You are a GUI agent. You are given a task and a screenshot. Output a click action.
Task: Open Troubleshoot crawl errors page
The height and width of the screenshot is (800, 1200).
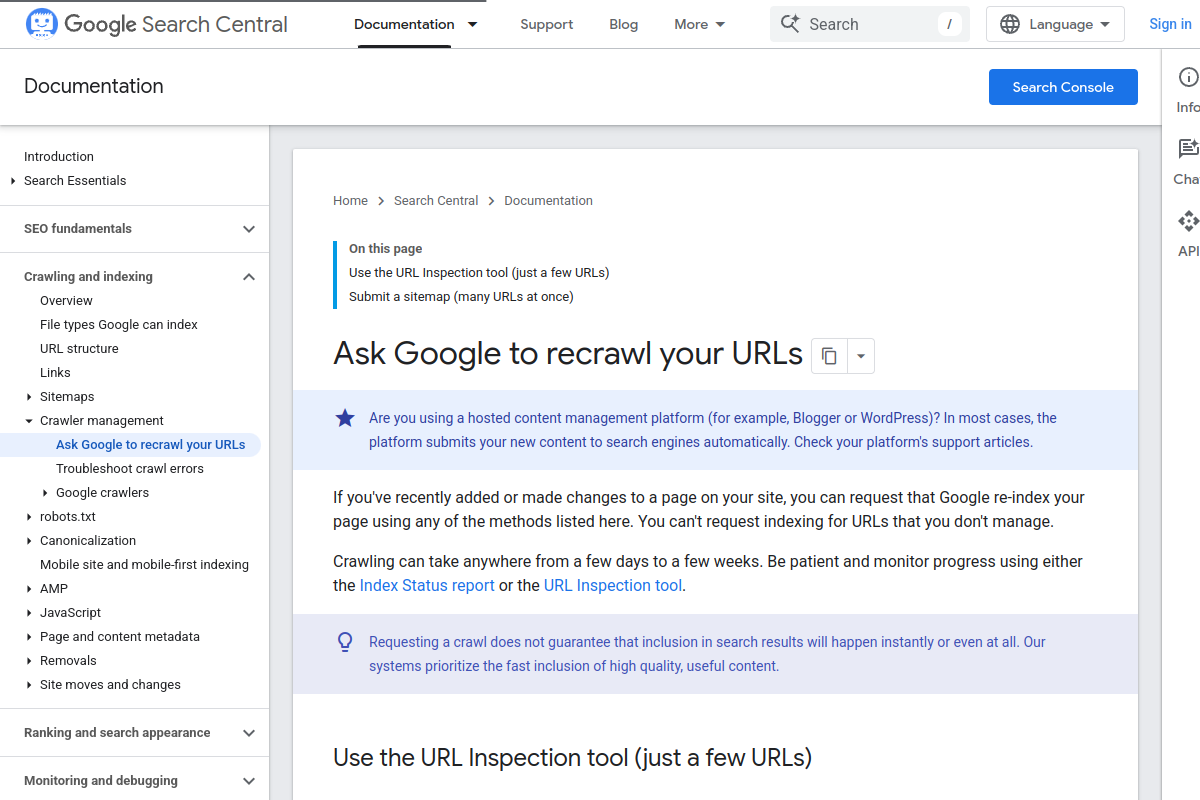(x=130, y=469)
